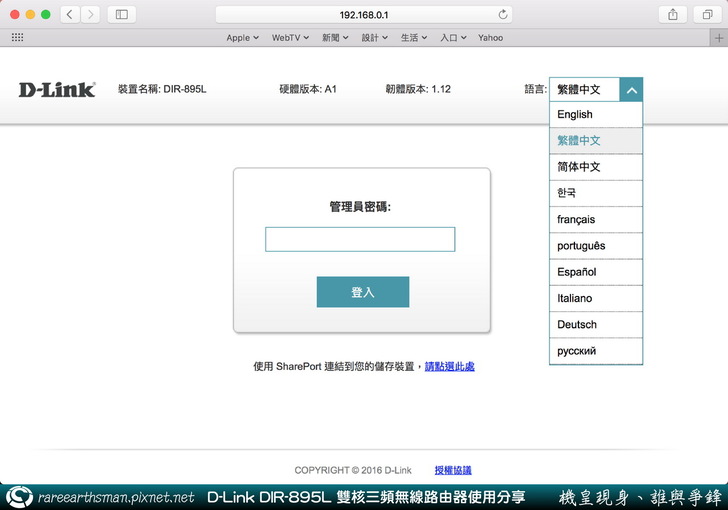
Task: Click the 登入 login button
Action: coord(363,292)
